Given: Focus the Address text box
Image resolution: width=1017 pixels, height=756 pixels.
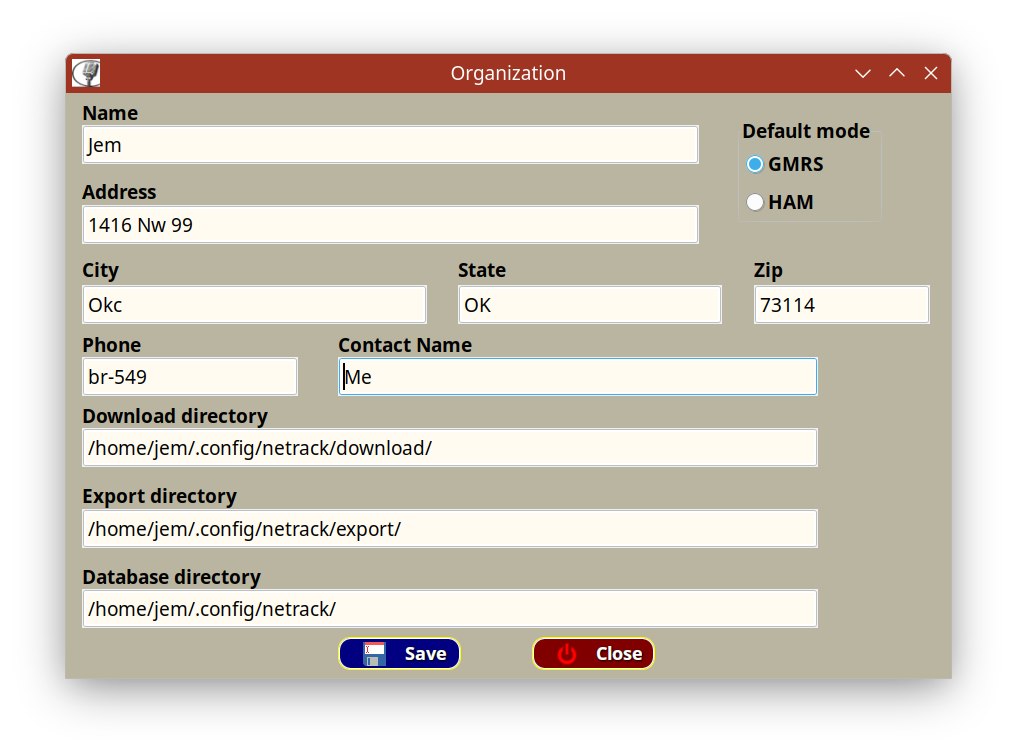Looking at the screenshot, I should (x=390, y=225).
